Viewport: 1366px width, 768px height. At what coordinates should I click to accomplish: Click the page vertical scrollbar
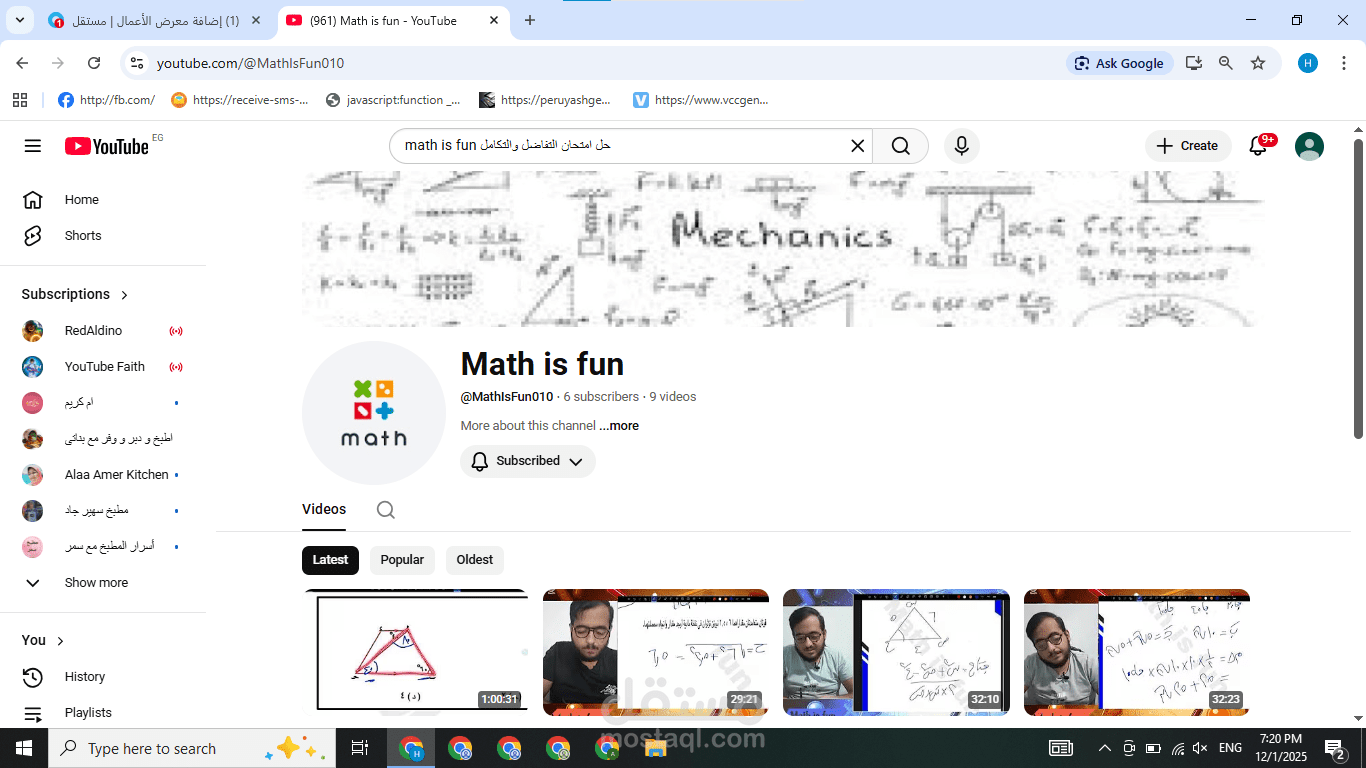click(x=1358, y=288)
